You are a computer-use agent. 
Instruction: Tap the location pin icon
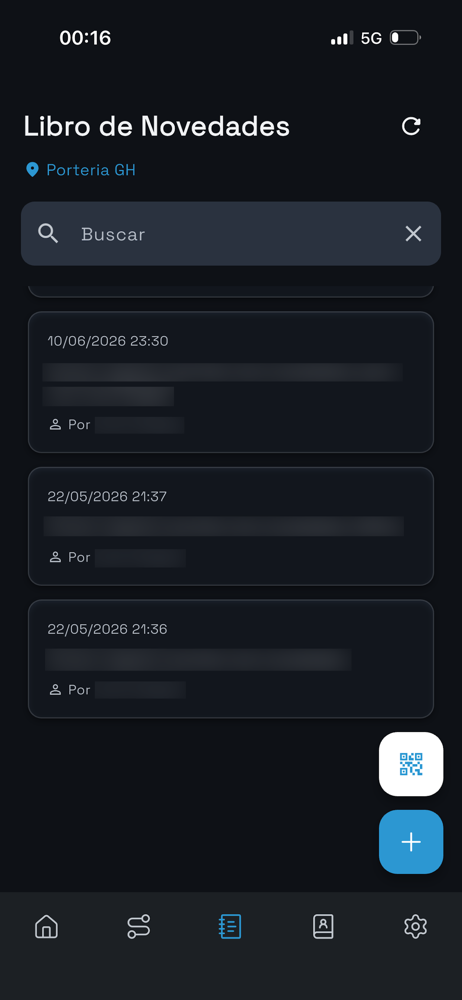click(x=32, y=170)
